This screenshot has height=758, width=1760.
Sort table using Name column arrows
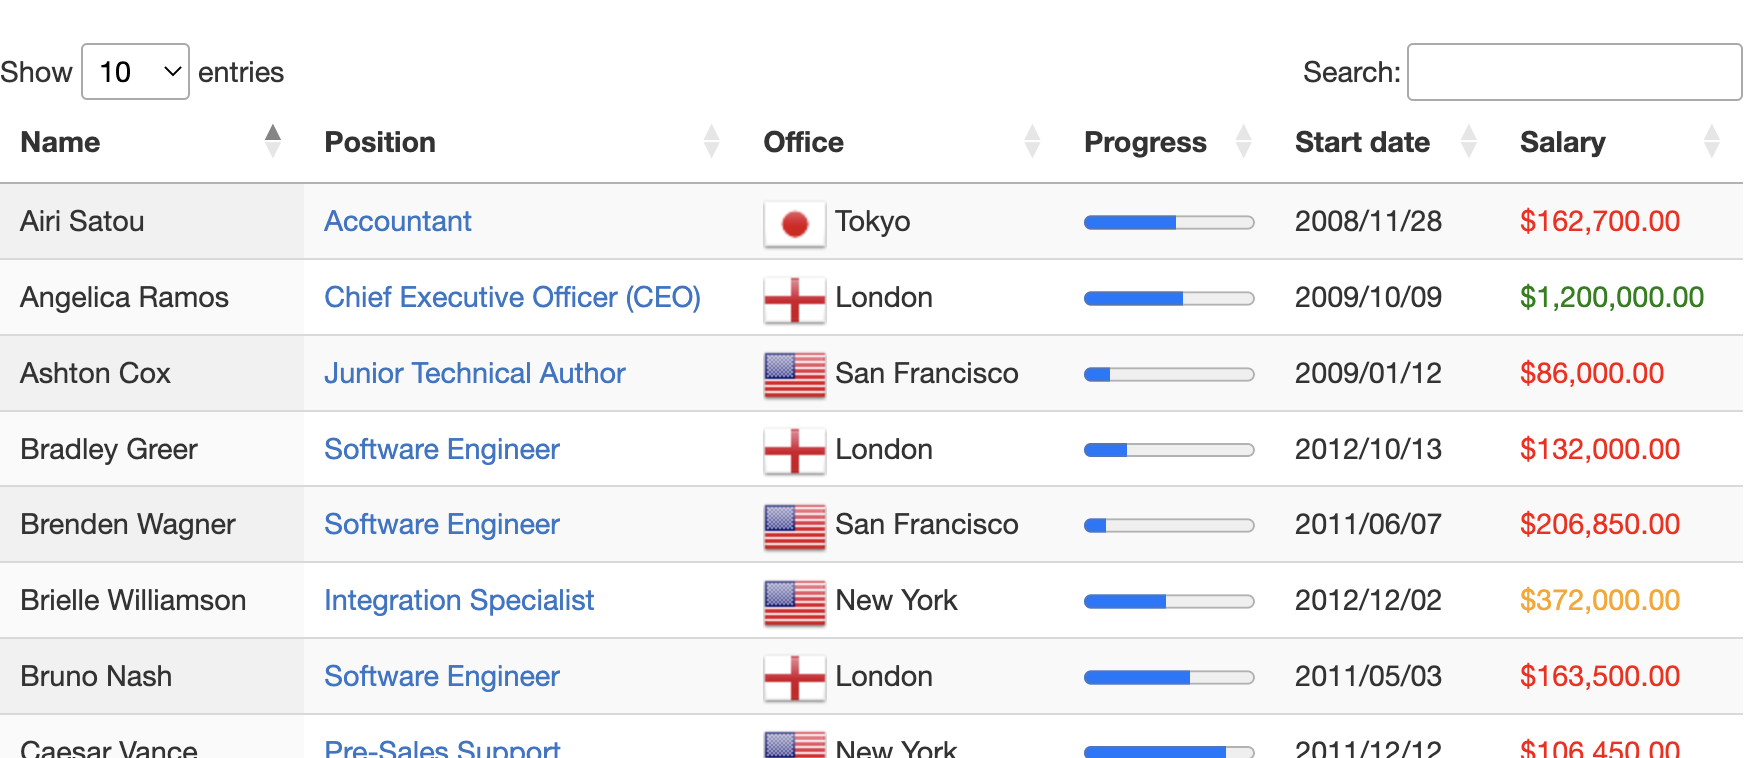(x=272, y=142)
